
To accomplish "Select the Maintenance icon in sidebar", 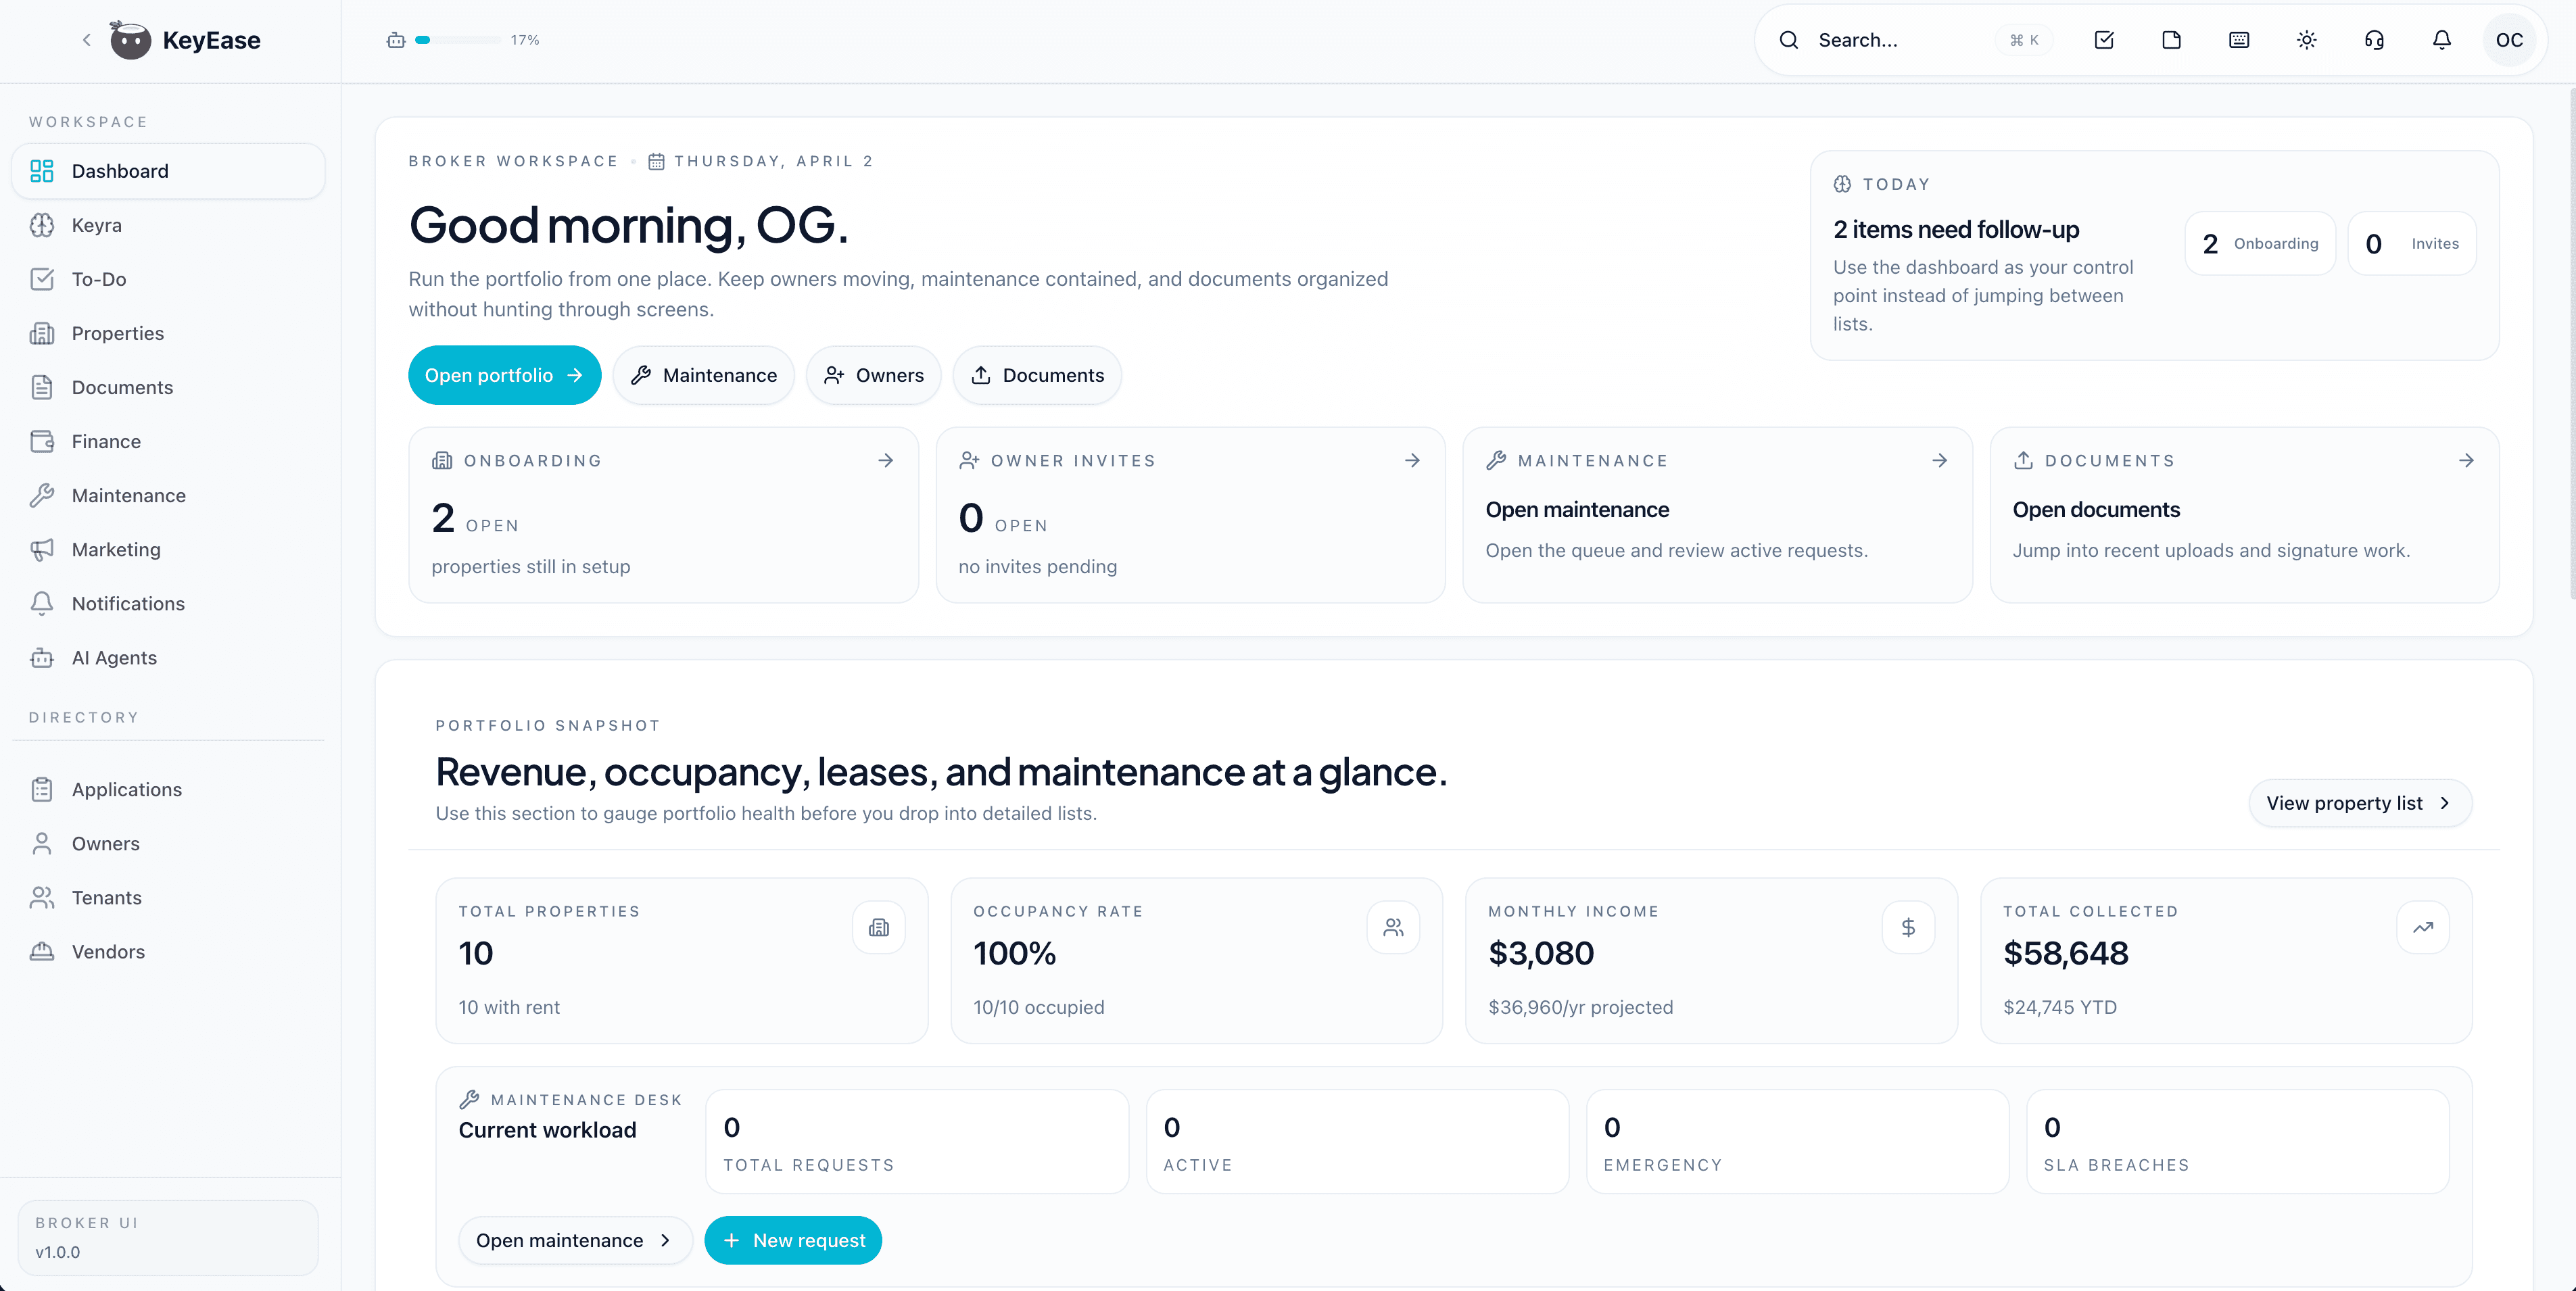I will point(42,495).
